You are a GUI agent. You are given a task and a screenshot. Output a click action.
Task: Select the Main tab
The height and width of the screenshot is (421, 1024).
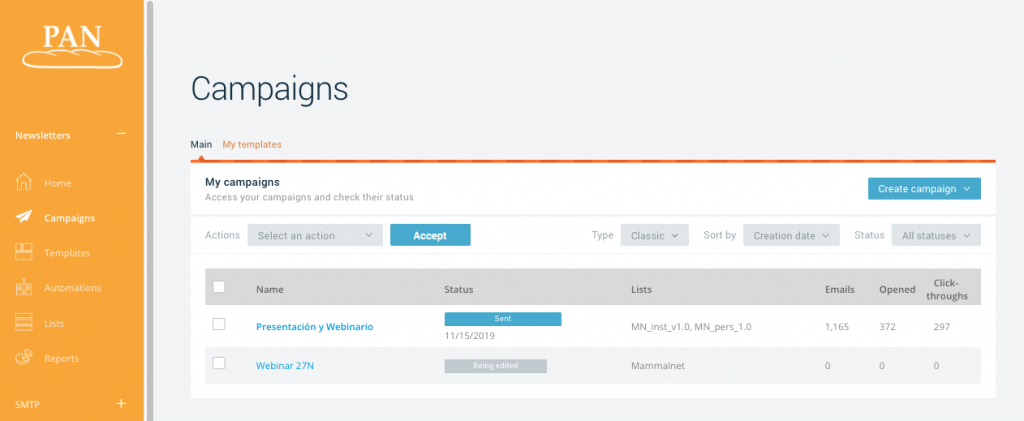[x=201, y=144]
